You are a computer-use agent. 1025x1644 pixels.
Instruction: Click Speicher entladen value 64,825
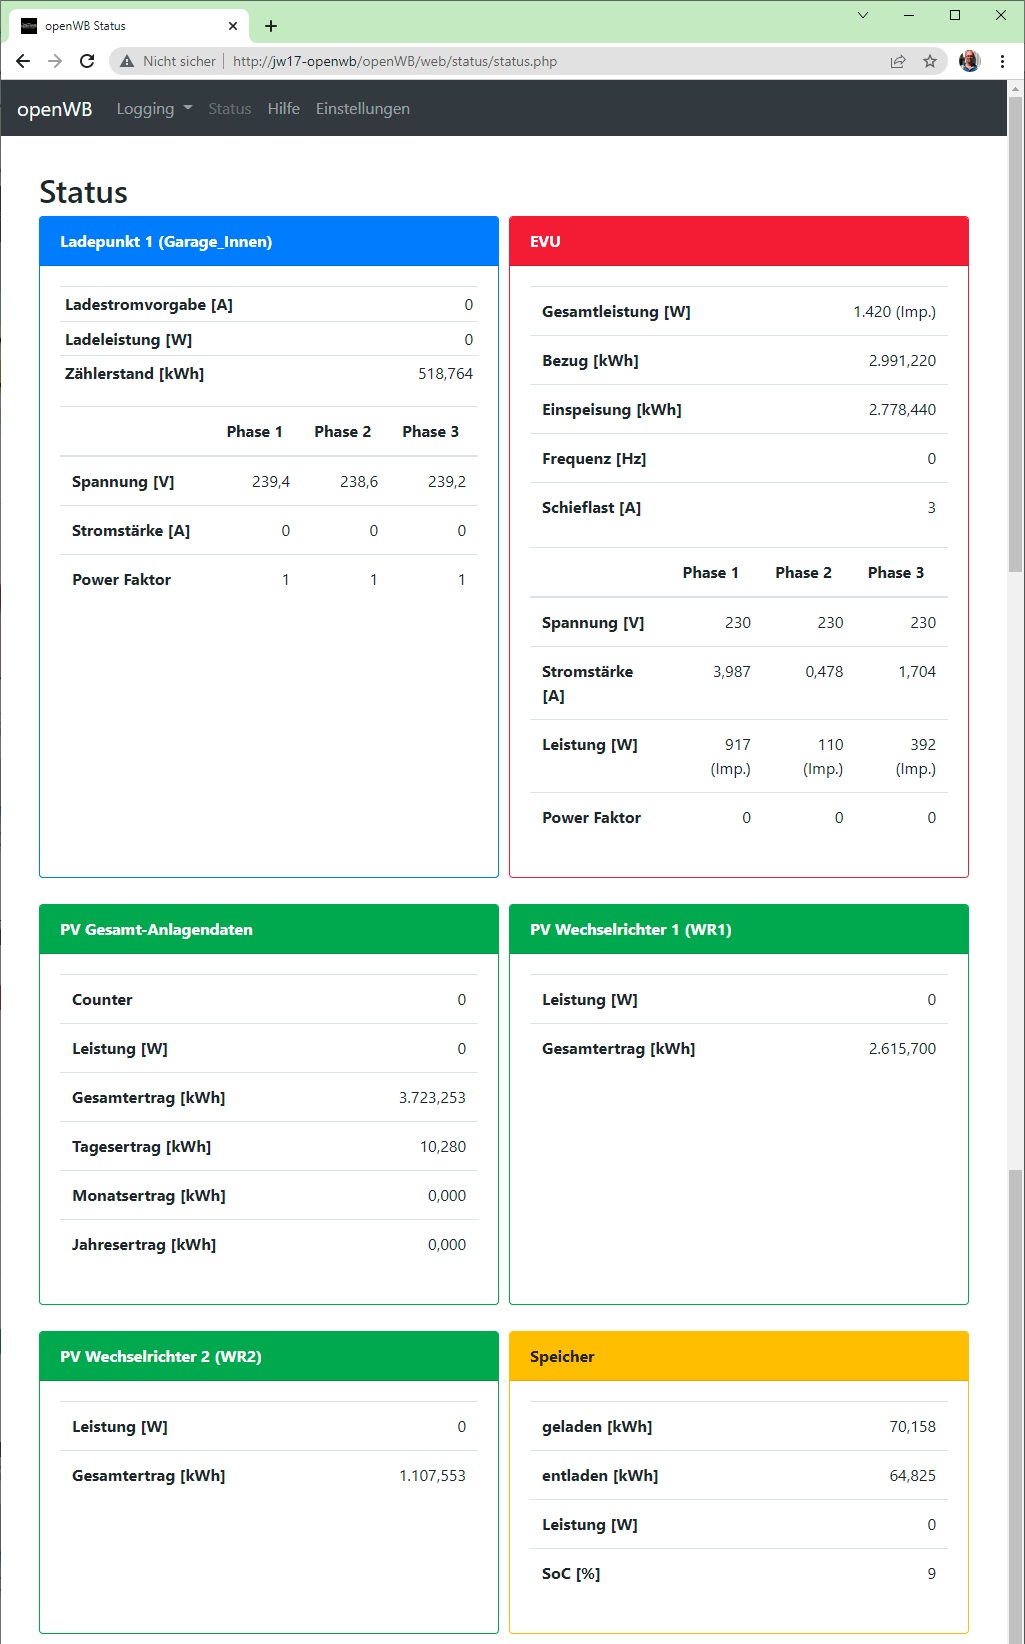913,1476
